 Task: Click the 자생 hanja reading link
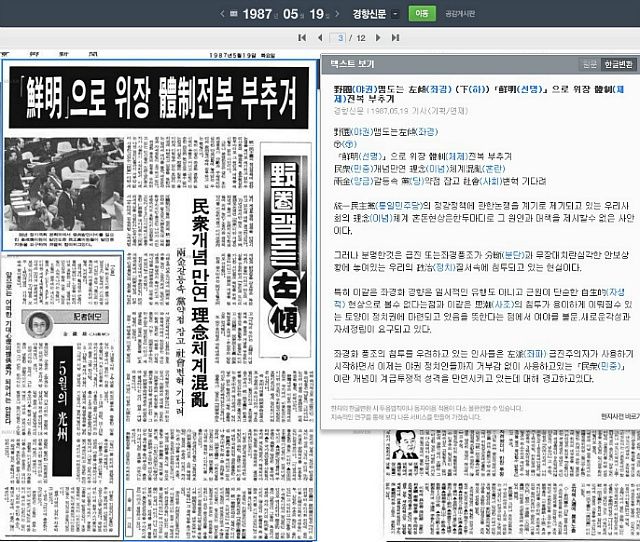pos(616,292)
